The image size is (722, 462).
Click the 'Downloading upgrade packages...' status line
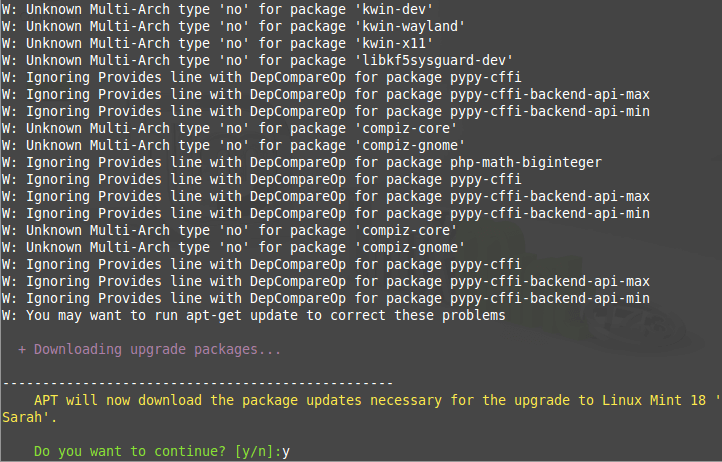(x=150, y=349)
